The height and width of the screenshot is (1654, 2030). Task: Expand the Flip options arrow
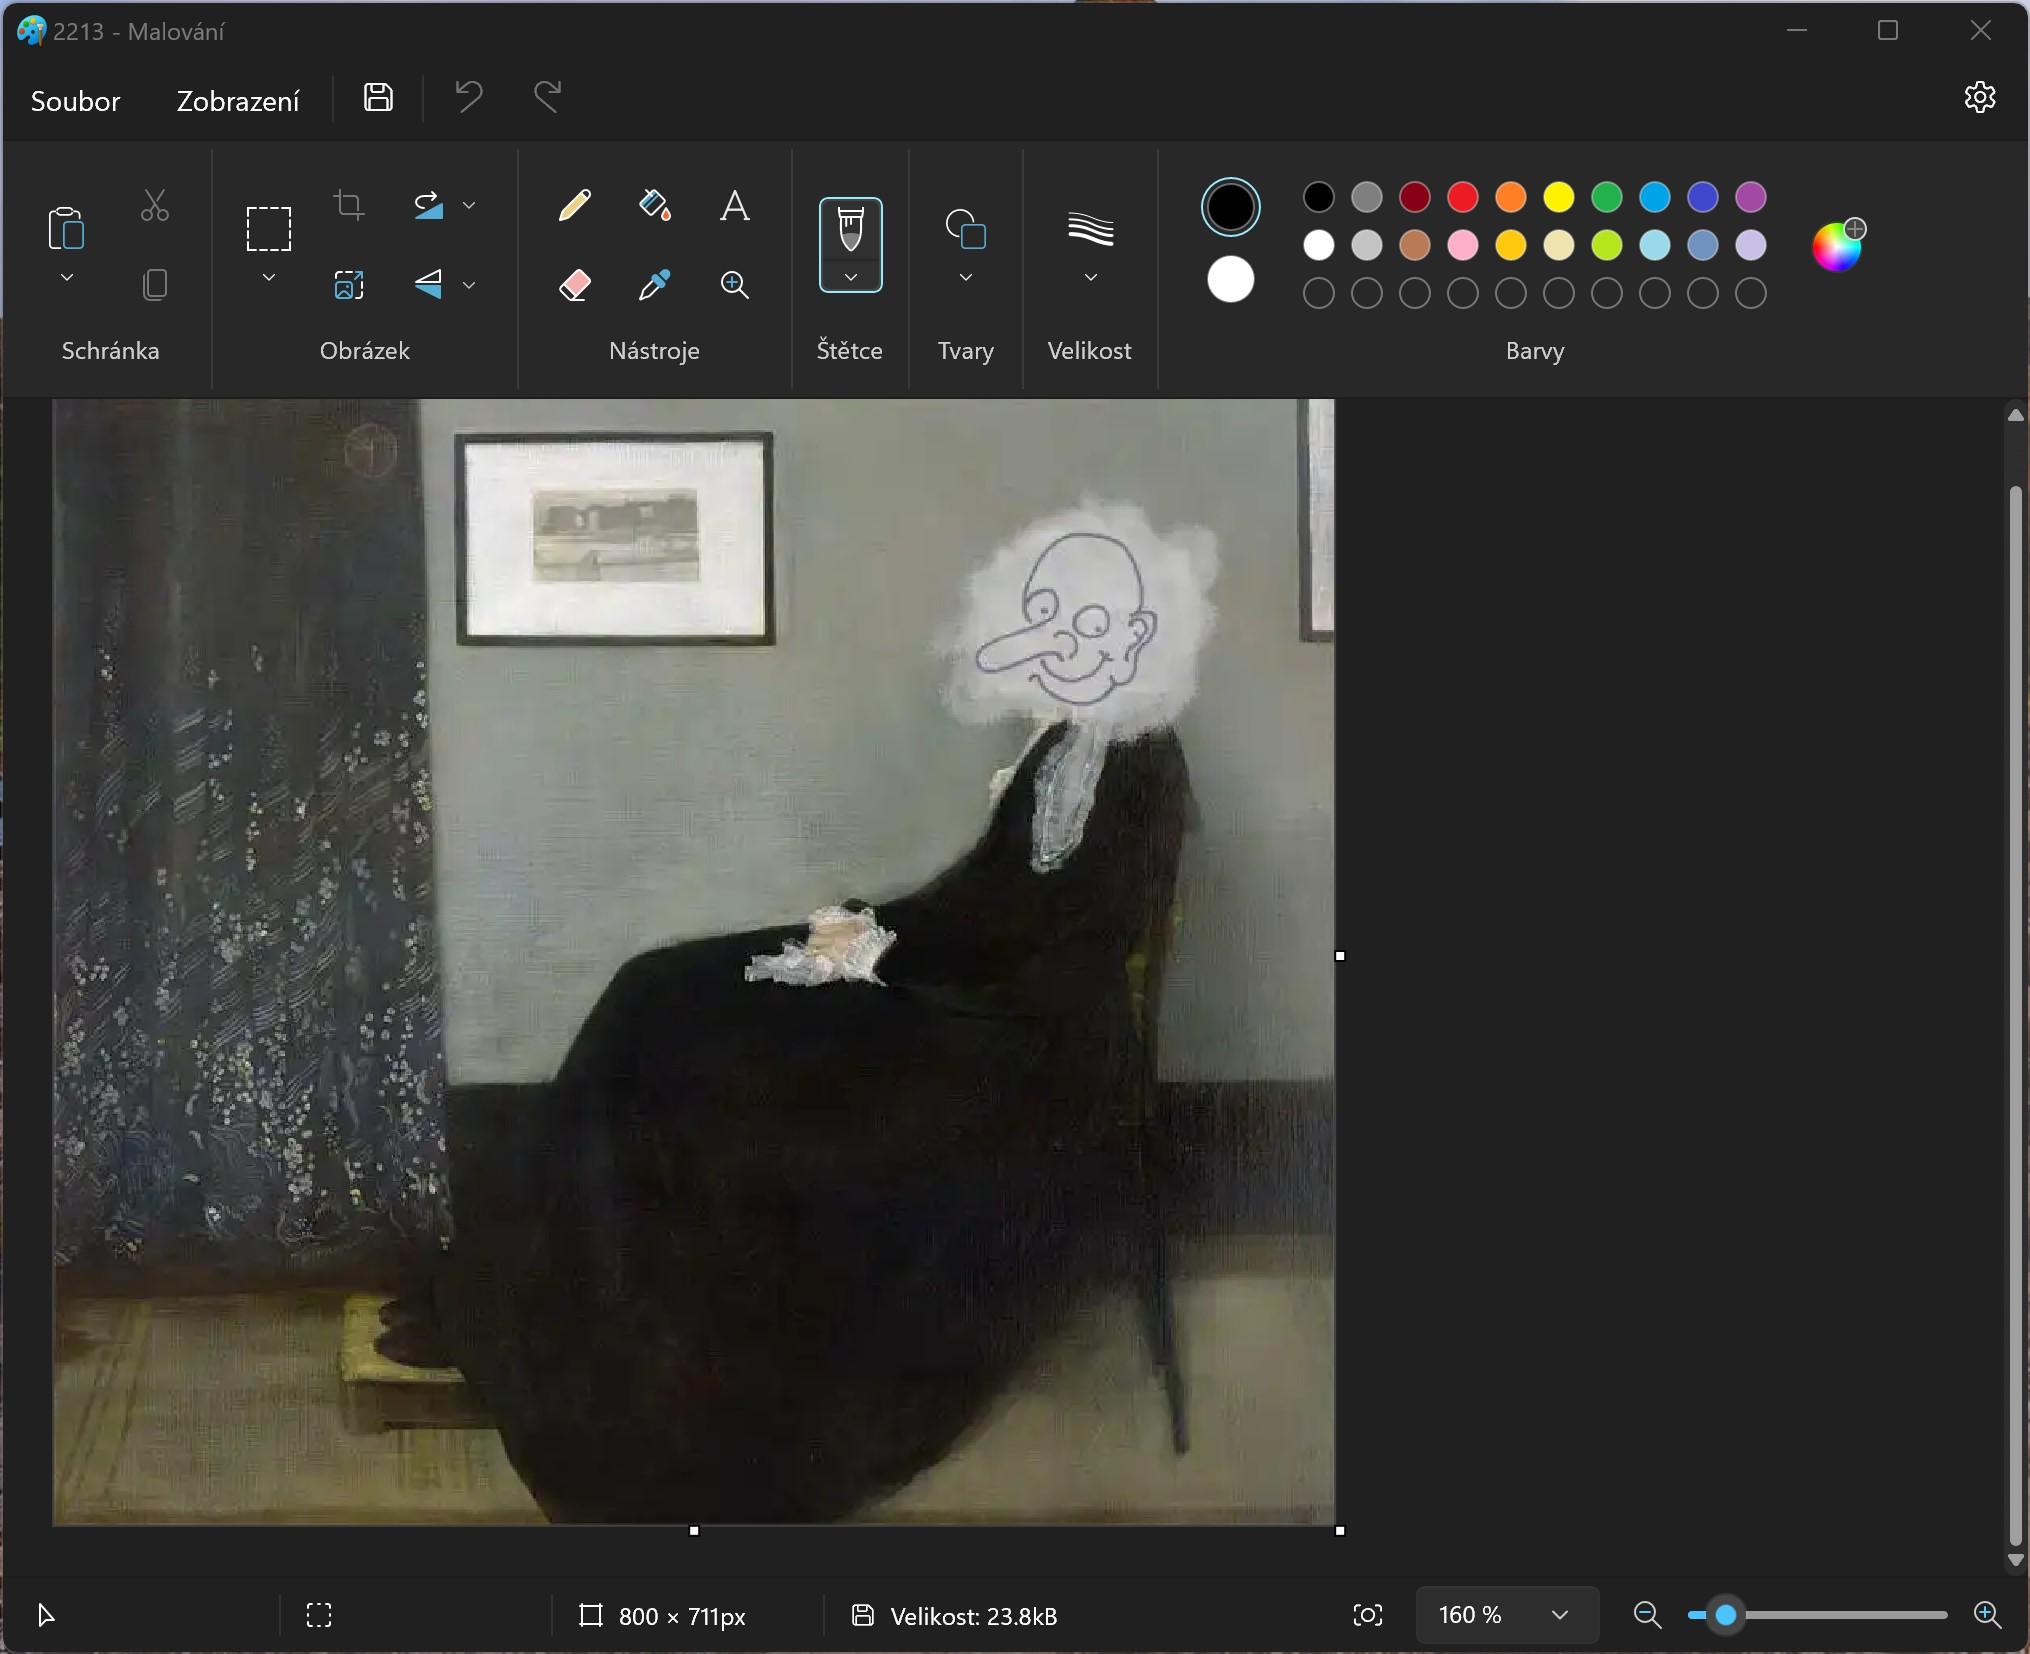pos(469,285)
